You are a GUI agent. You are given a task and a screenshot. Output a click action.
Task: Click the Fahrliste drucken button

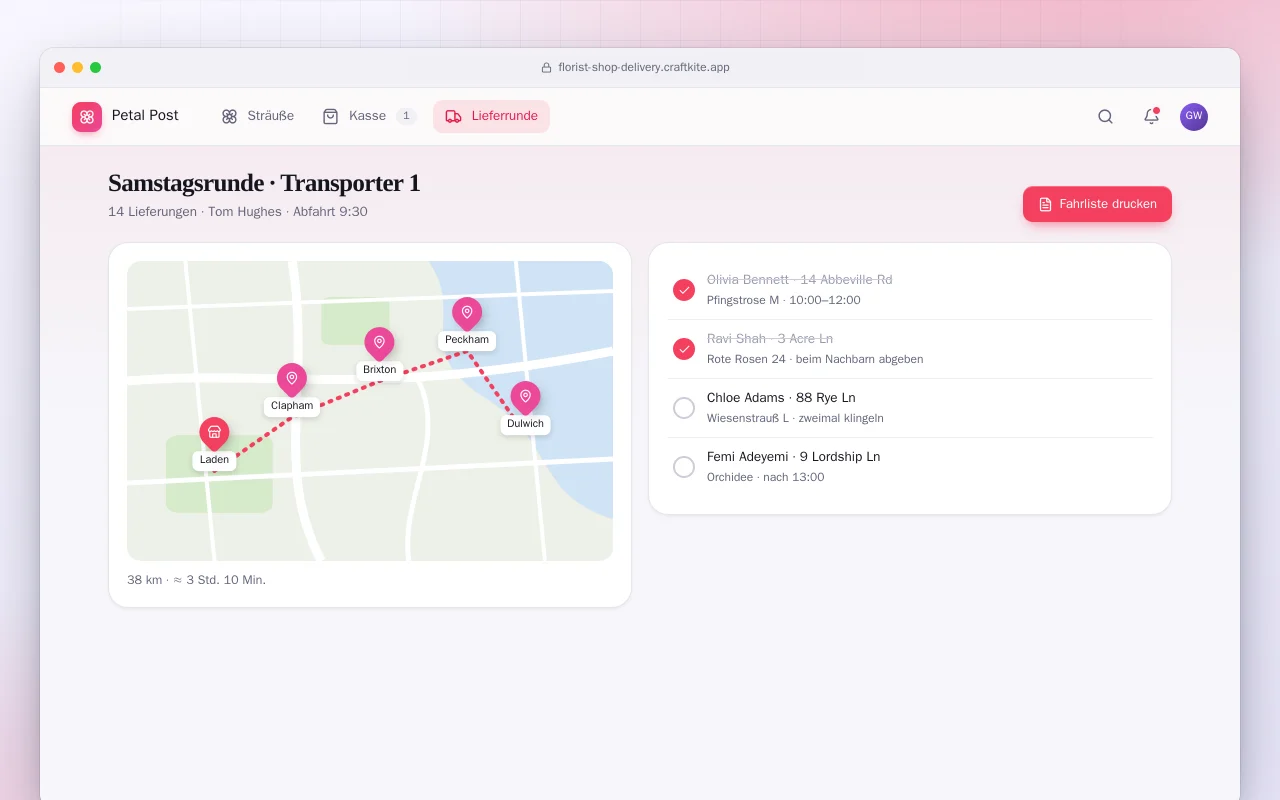coord(1097,204)
